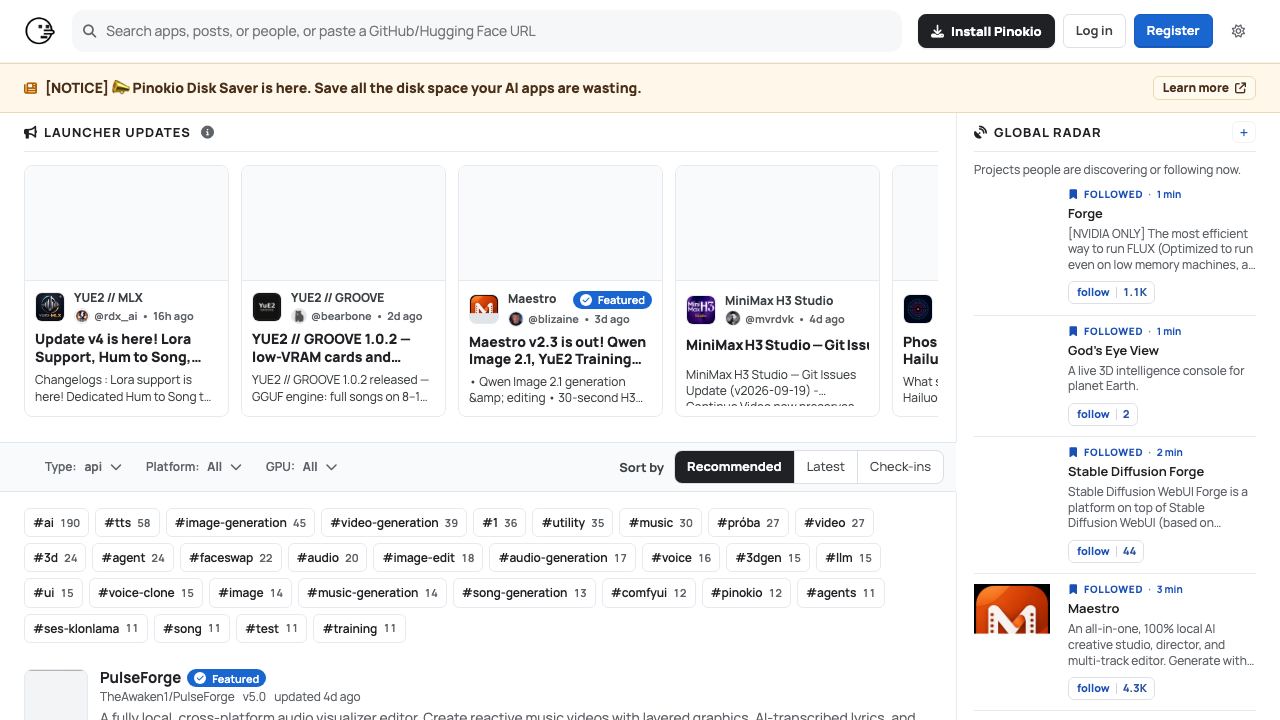This screenshot has width=1280, height=720.
Task: Focus the search apps input field
Action: (x=487, y=31)
